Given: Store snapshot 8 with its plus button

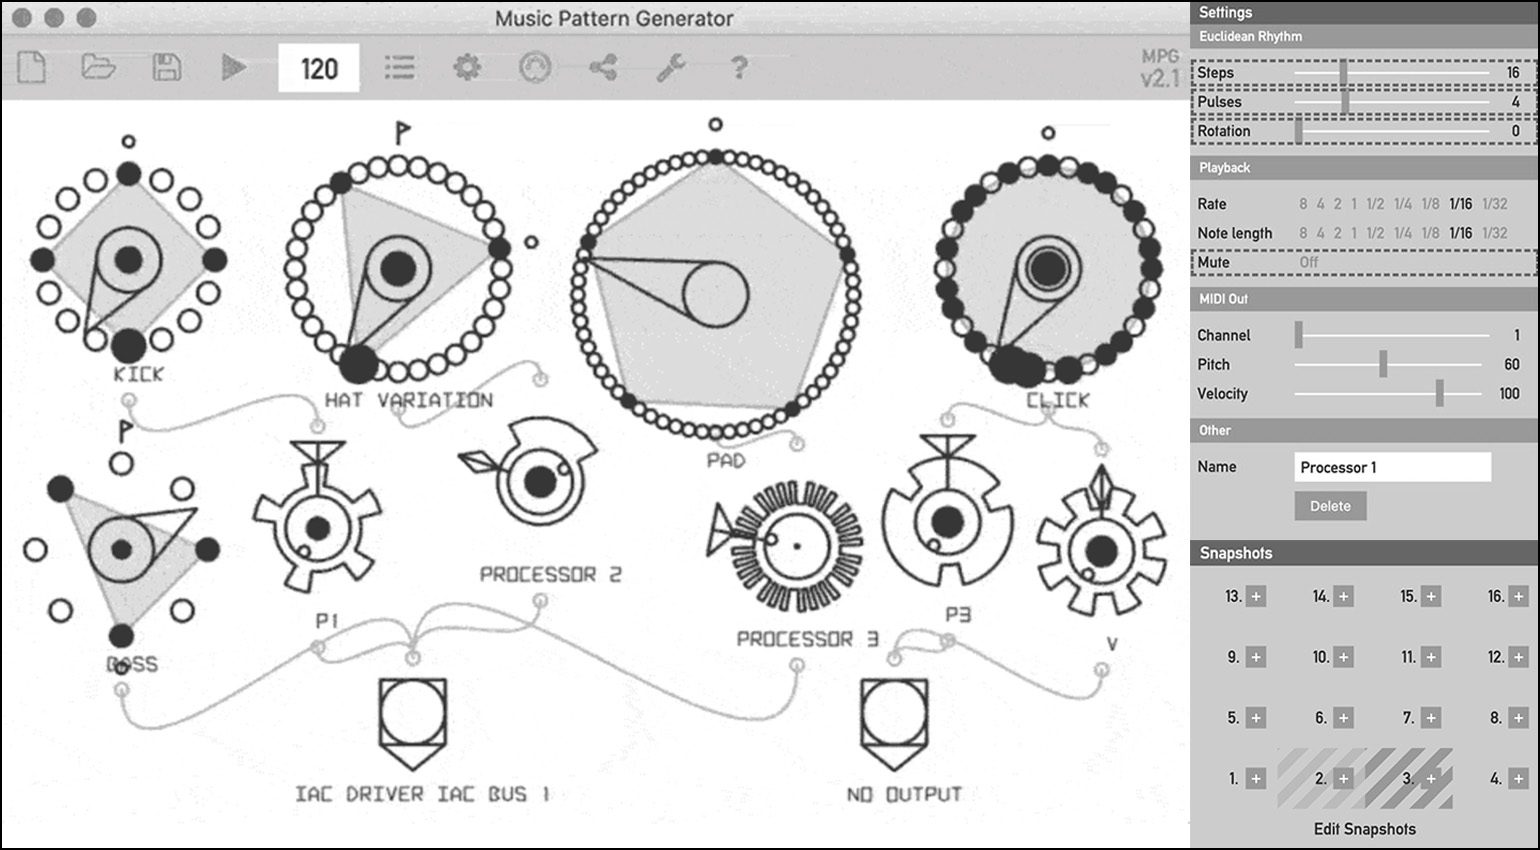Looking at the screenshot, I should pos(1519,718).
